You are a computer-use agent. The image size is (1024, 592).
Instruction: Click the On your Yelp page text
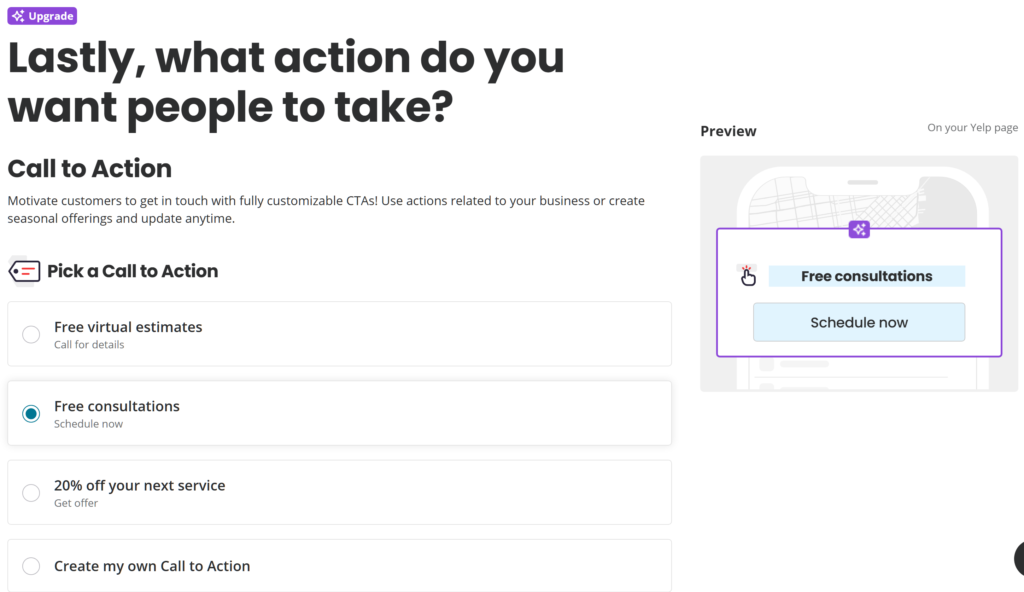point(972,128)
